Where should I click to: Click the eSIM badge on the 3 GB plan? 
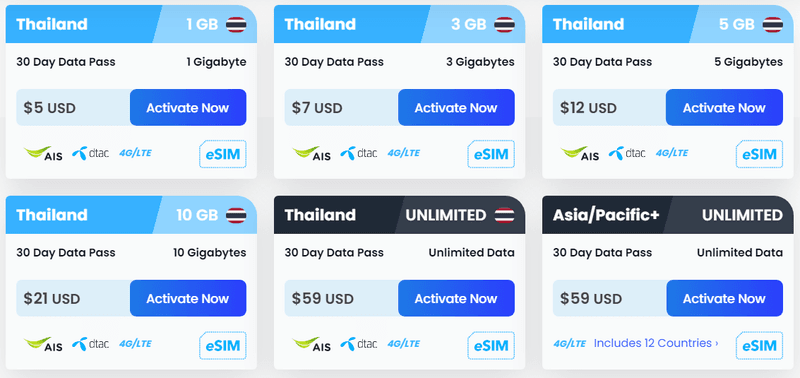coord(491,154)
